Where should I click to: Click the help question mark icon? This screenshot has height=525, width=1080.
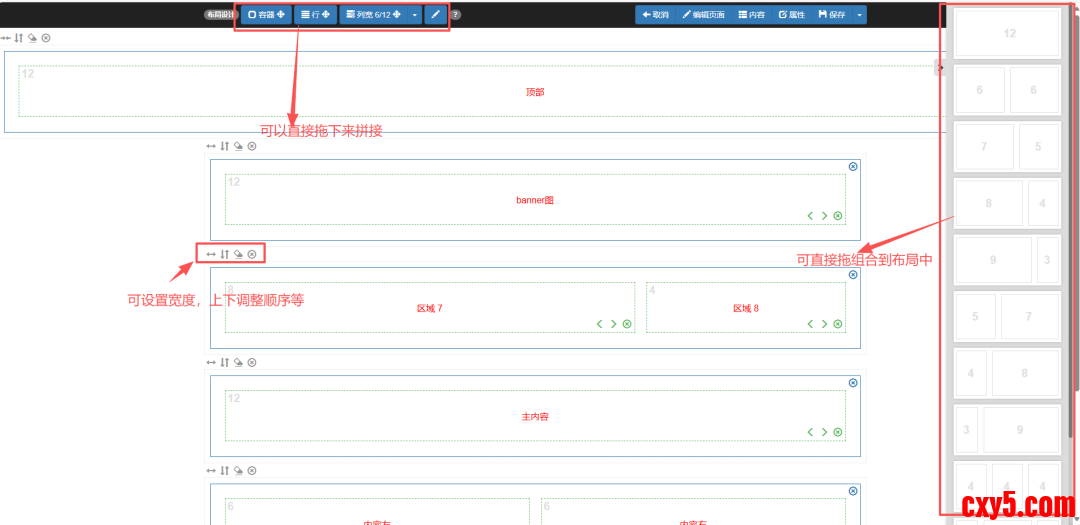[x=456, y=15]
